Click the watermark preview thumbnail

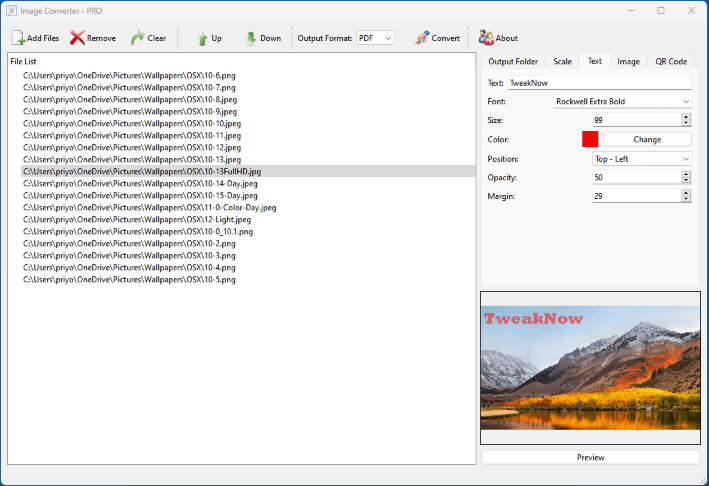(x=591, y=368)
